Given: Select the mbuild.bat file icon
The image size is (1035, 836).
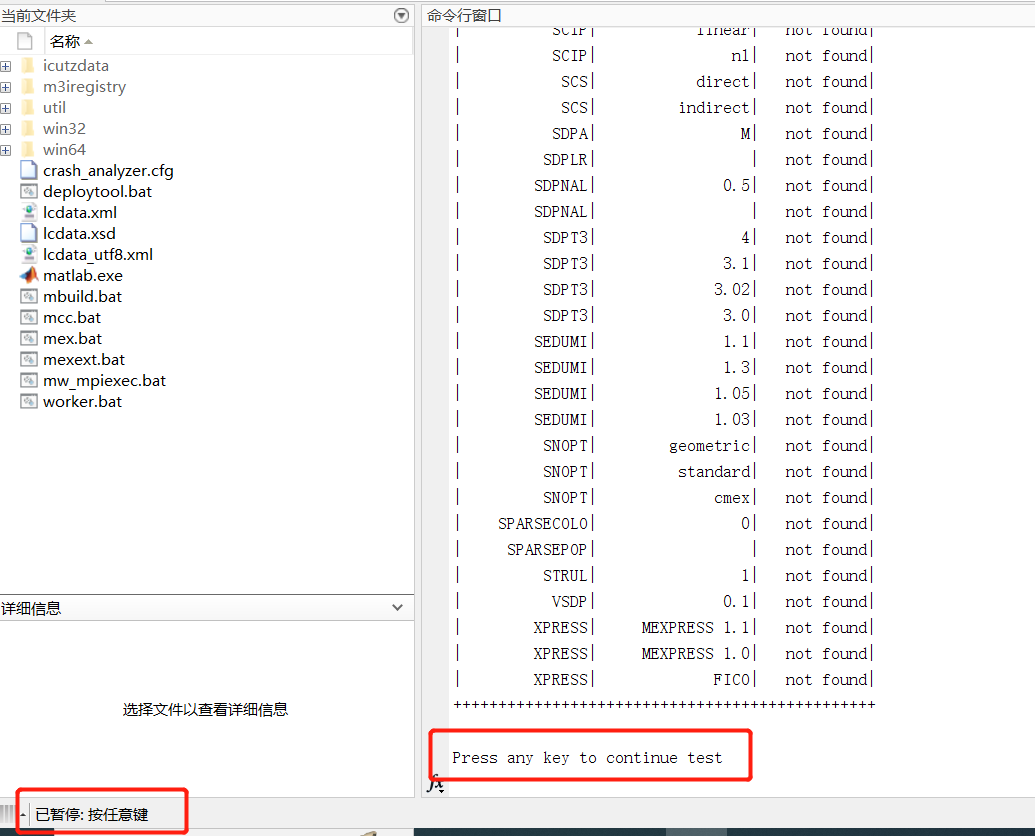Looking at the screenshot, I should pyautogui.click(x=30, y=296).
